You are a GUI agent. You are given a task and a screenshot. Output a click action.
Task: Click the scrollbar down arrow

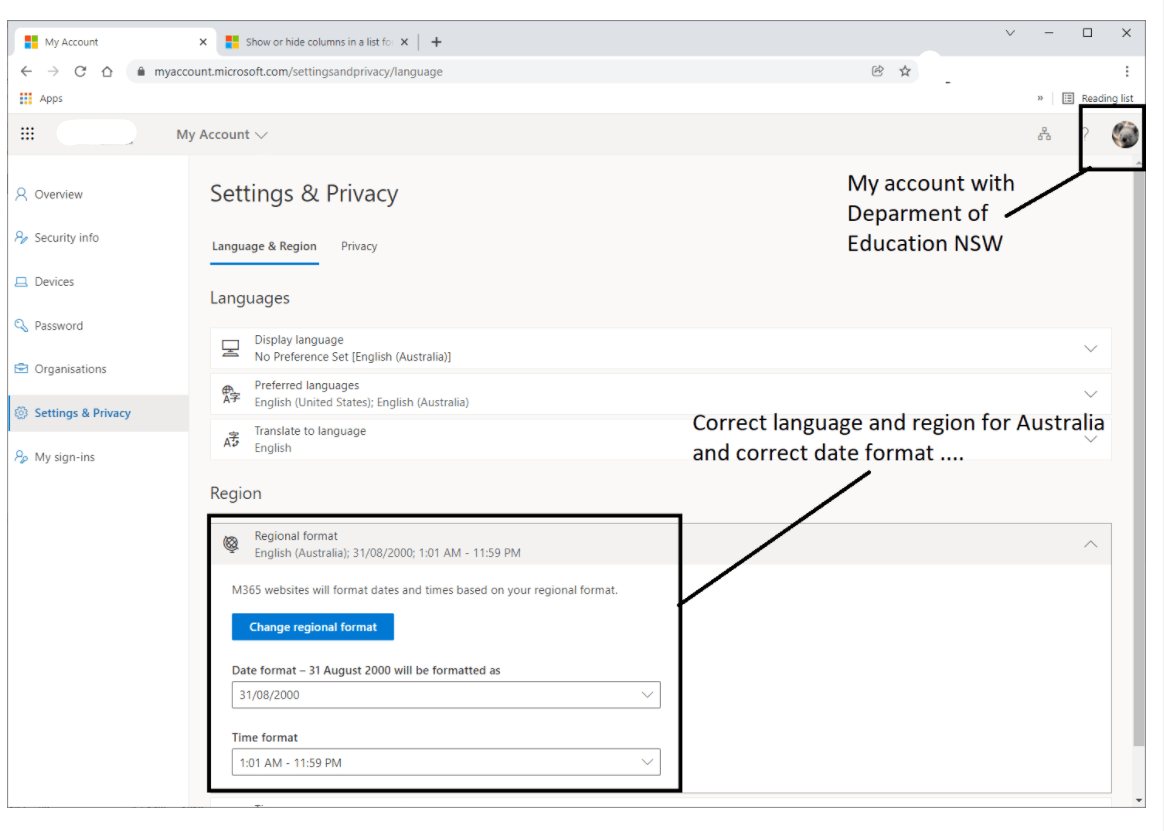pyautogui.click(x=1140, y=801)
